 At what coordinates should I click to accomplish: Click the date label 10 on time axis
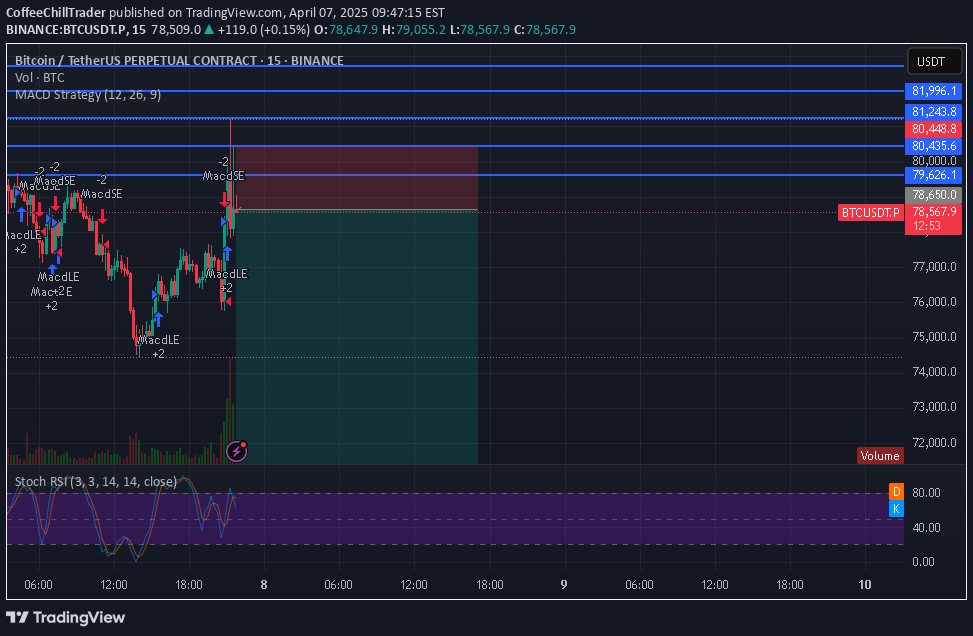[864, 584]
